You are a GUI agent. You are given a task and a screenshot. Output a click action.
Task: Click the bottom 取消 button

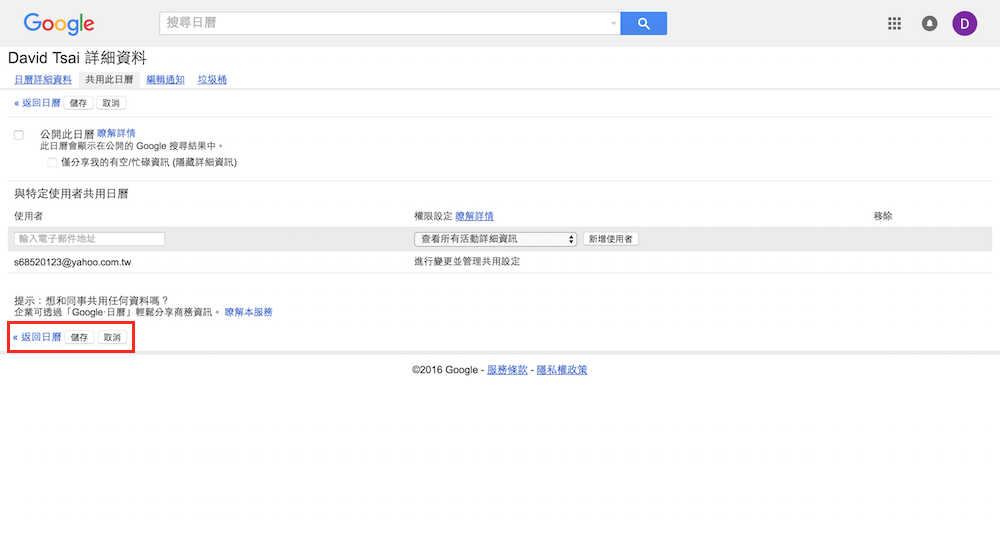[112, 338]
